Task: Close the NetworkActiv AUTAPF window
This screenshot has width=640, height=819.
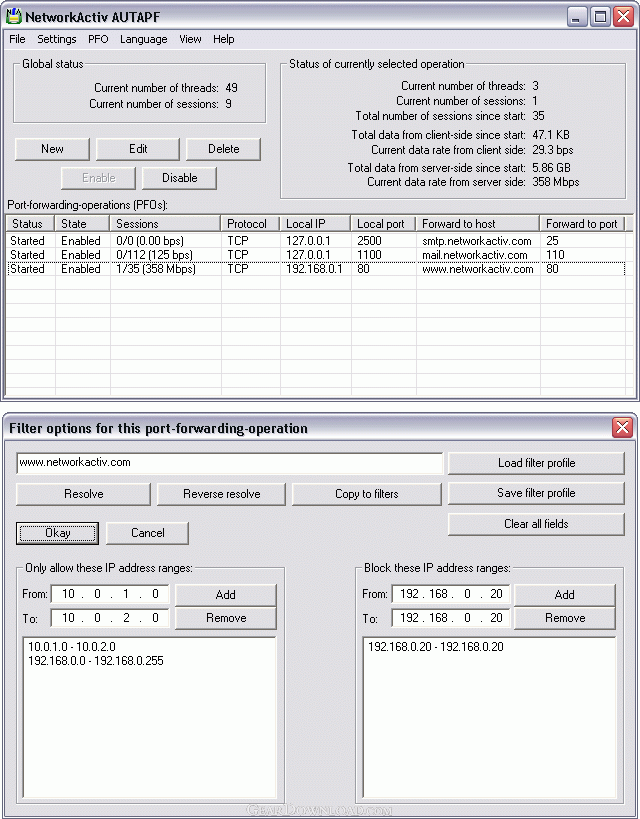Action: pyautogui.click(x=624, y=17)
